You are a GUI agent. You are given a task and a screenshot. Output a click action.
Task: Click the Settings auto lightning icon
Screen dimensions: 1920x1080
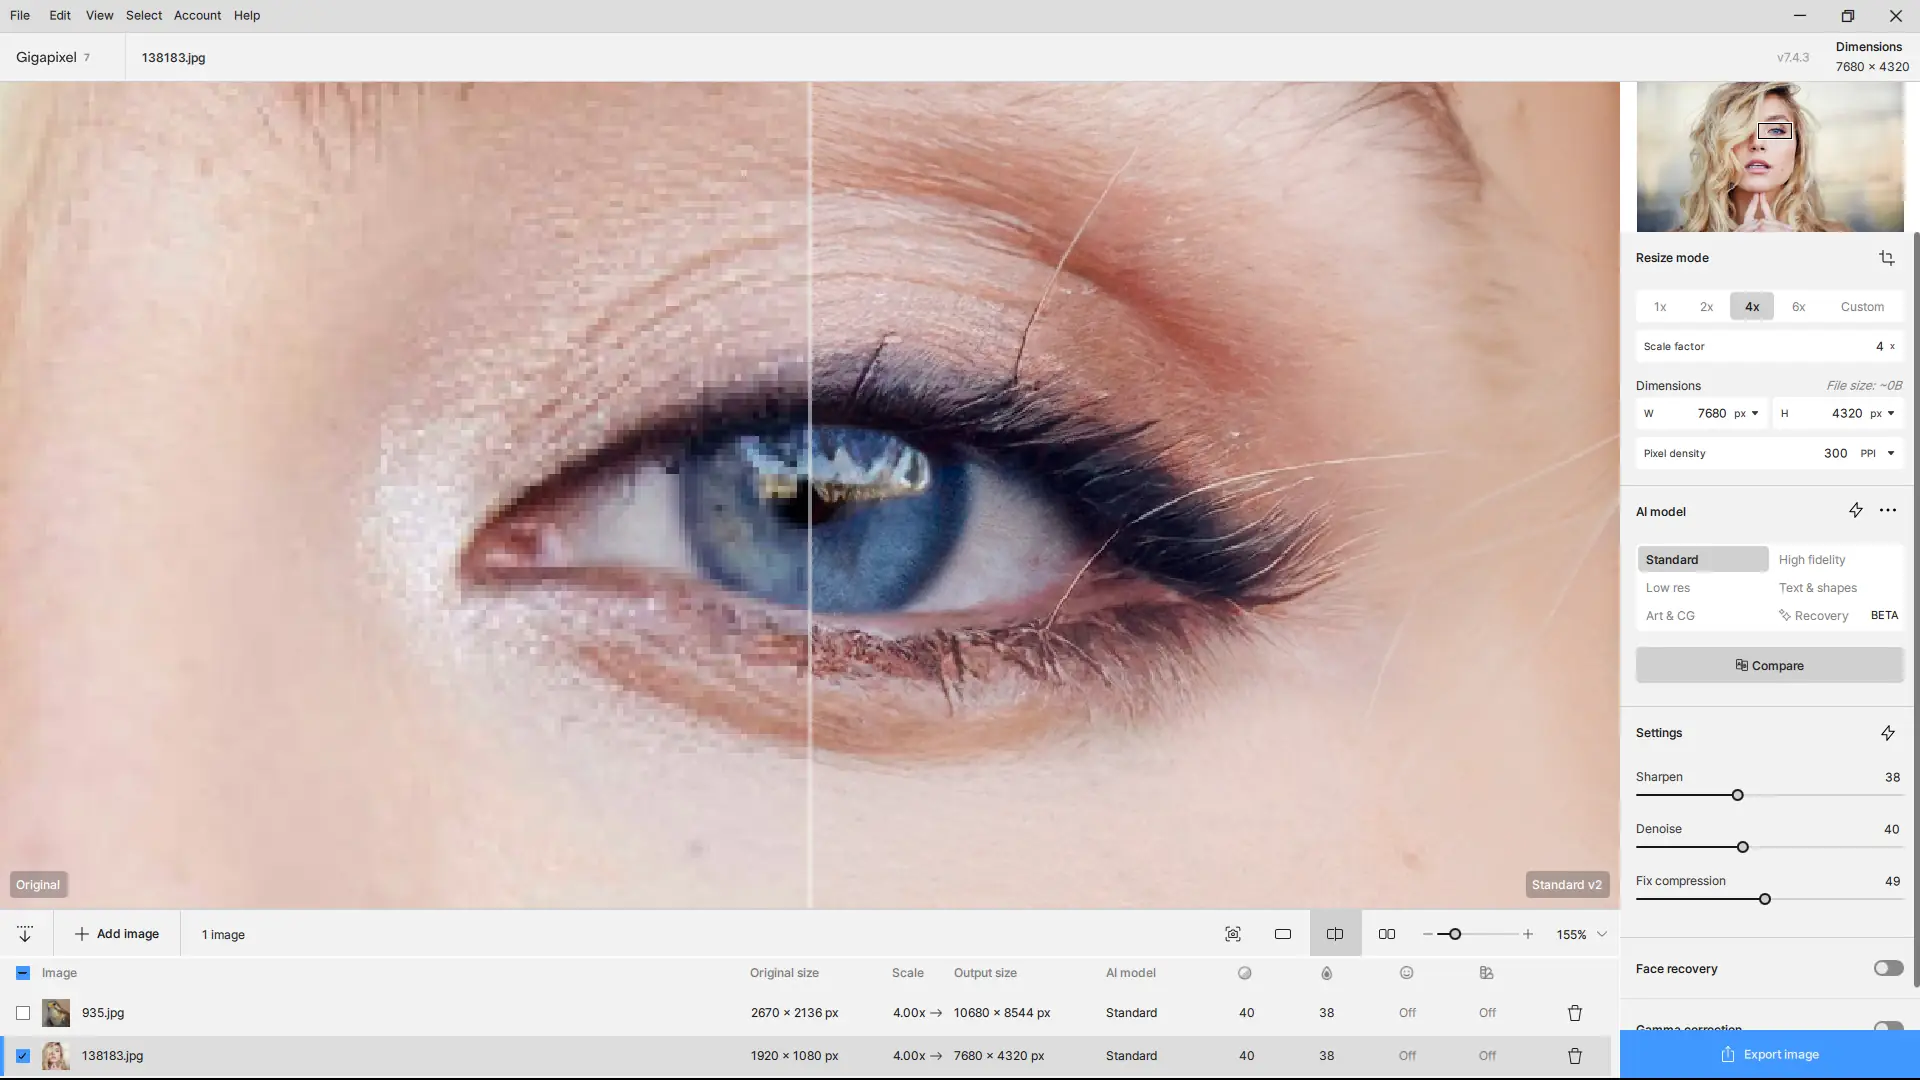click(1887, 733)
